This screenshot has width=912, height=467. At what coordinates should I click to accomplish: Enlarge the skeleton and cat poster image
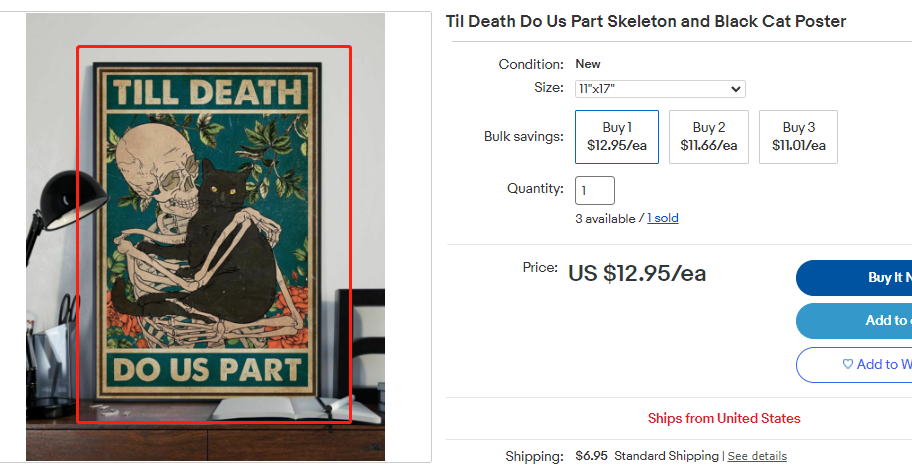click(x=214, y=235)
